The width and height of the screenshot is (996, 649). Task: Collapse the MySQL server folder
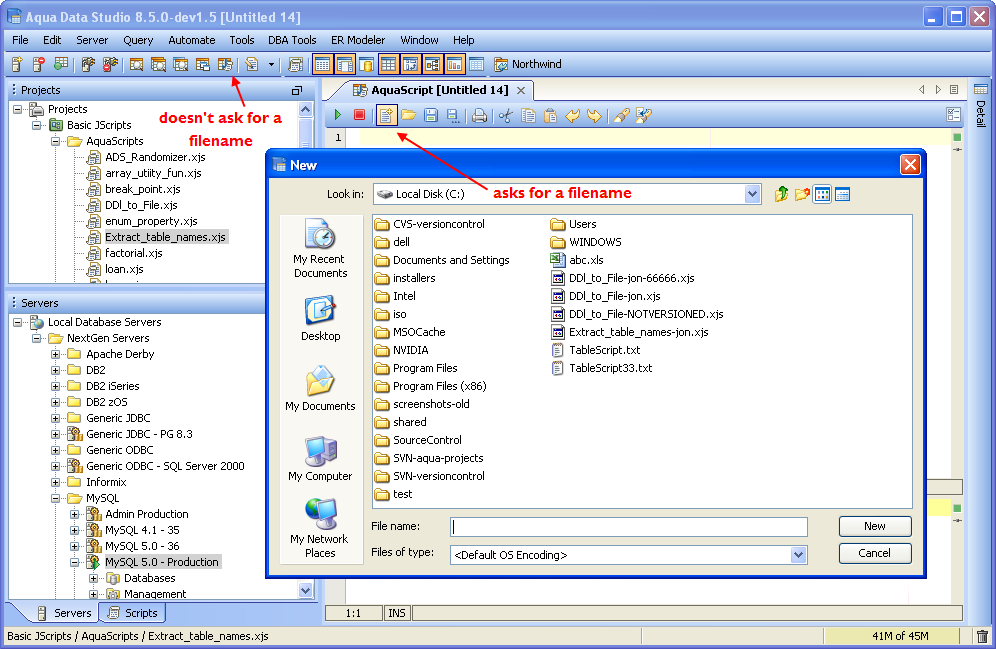click(56, 498)
